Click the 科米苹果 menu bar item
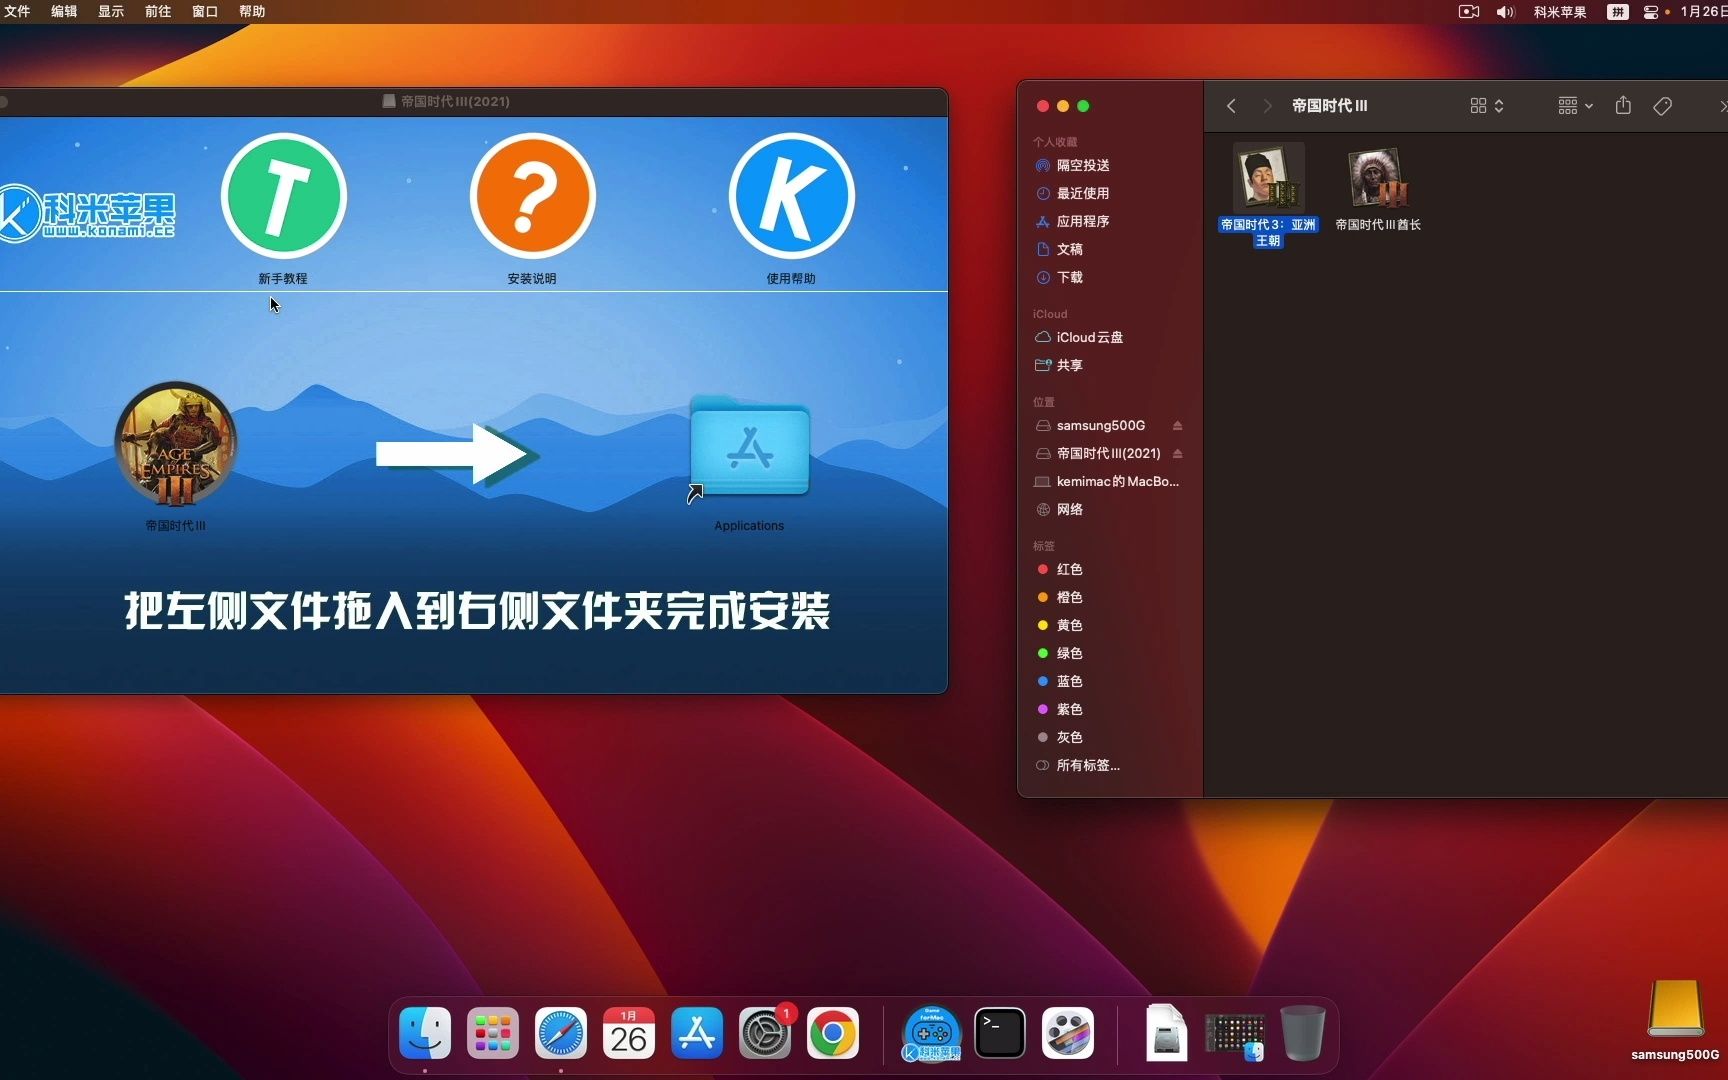Image resolution: width=1728 pixels, height=1080 pixels. [1560, 11]
